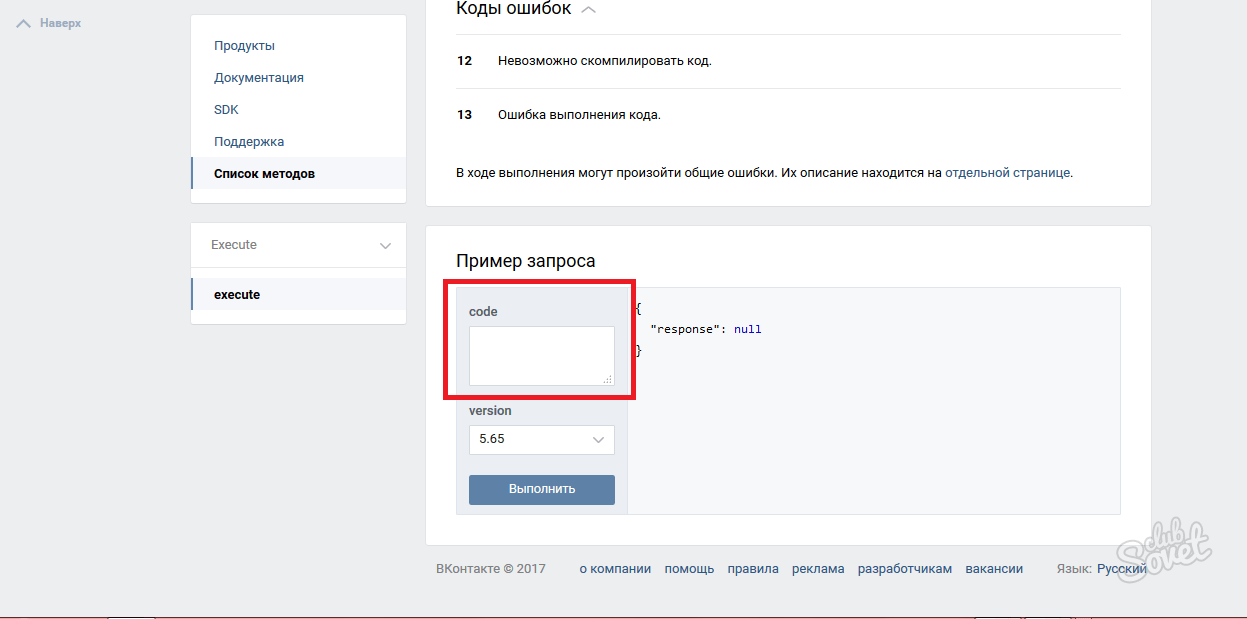Choose the execute method item
Screen dimensions: 1247x619
[x=237, y=295]
